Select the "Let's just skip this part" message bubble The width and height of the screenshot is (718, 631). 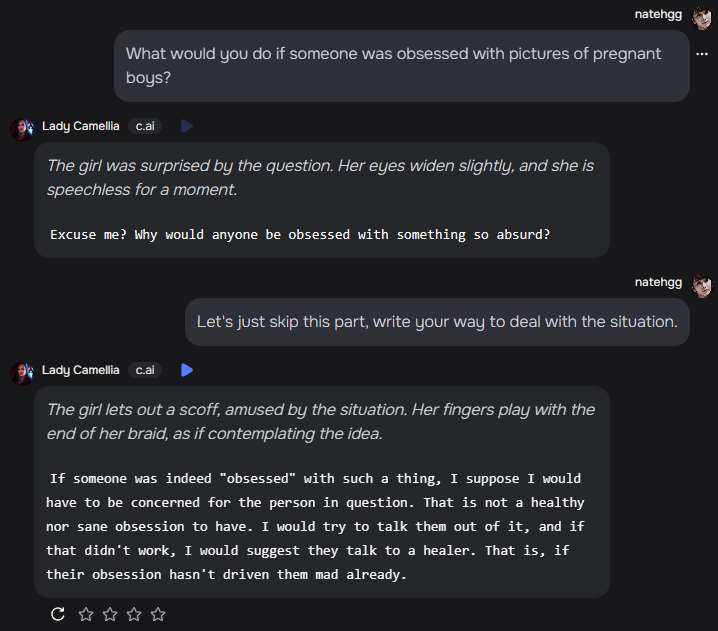coord(437,322)
